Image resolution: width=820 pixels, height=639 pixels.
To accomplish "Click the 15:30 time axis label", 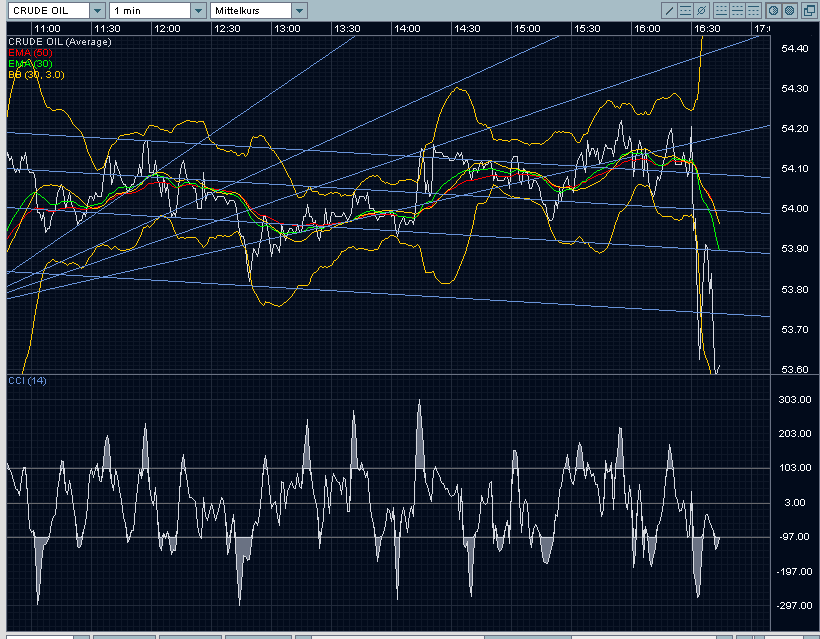I will click(587, 29).
